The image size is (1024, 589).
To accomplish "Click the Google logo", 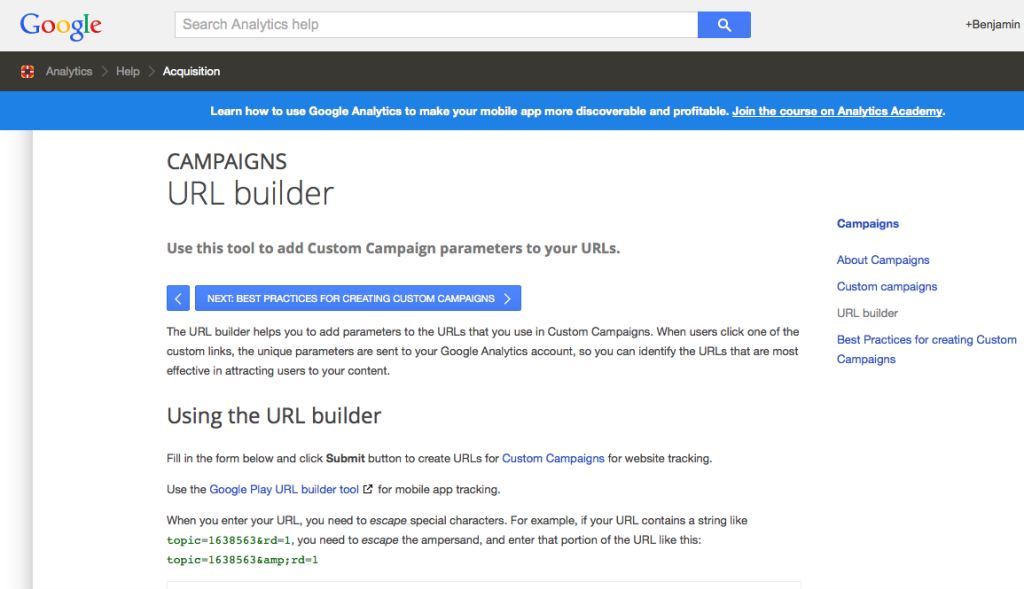I will pyautogui.click(x=61, y=25).
